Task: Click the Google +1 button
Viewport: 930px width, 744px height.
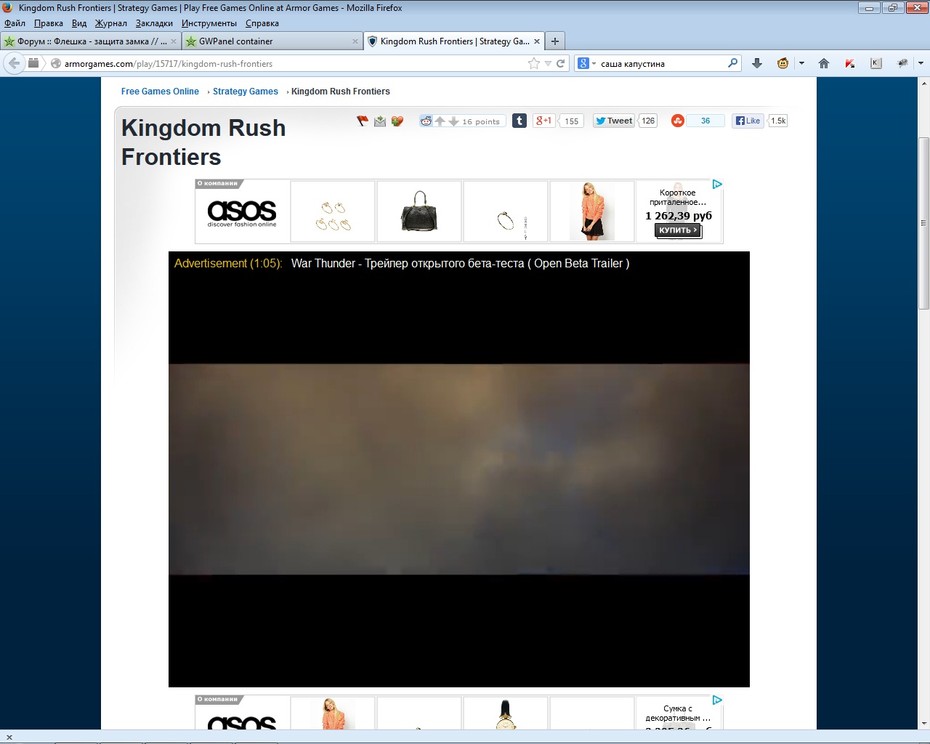Action: [543, 121]
